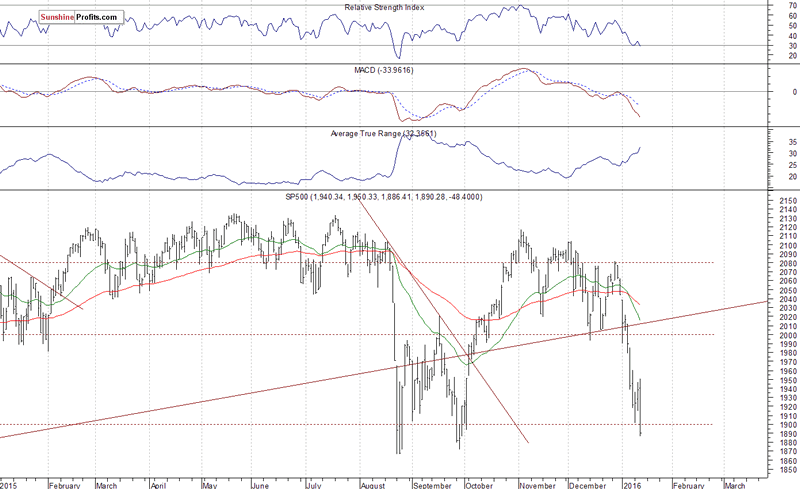Select the 2016 year axis marker

click(x=633, y=485)
